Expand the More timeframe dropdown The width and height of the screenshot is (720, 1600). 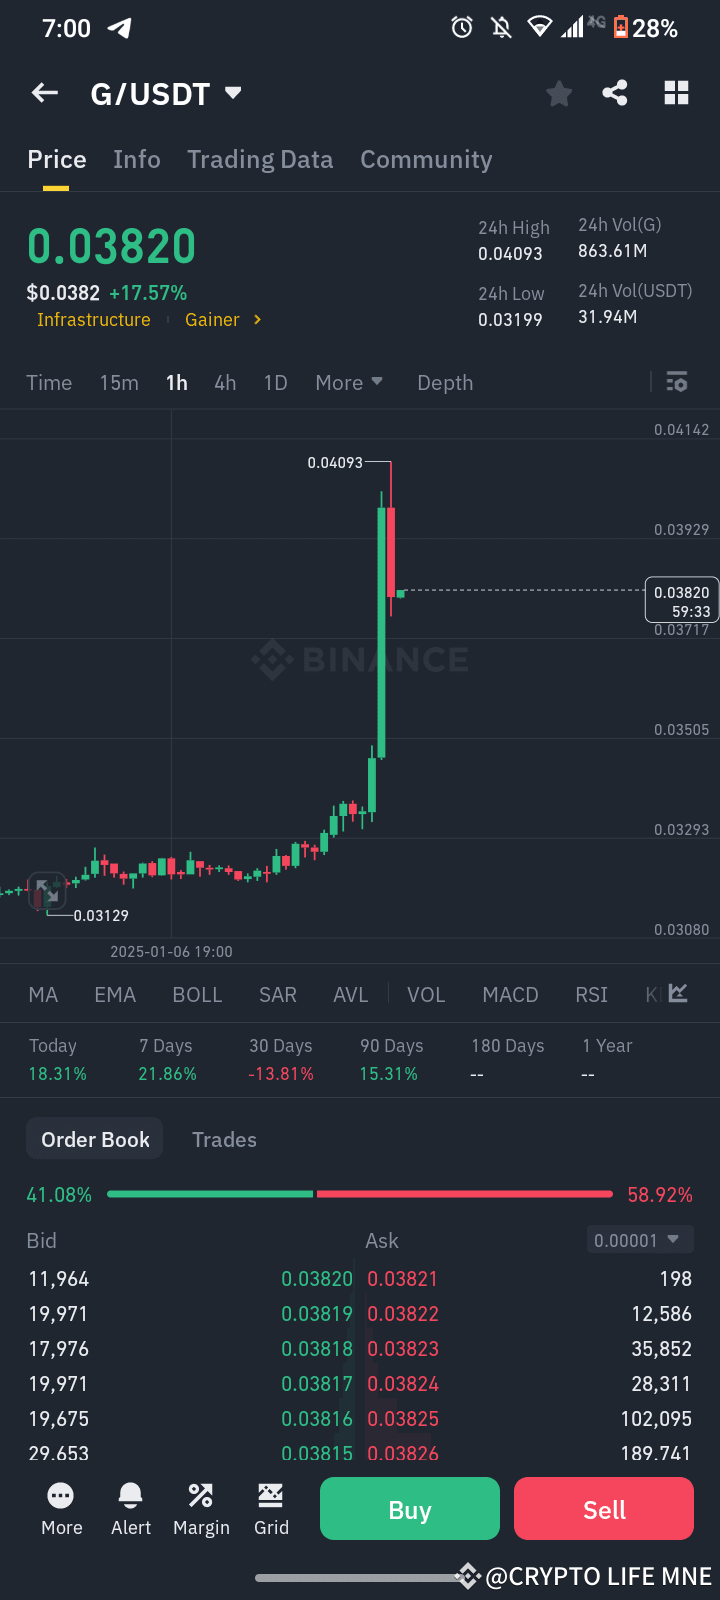349,382
